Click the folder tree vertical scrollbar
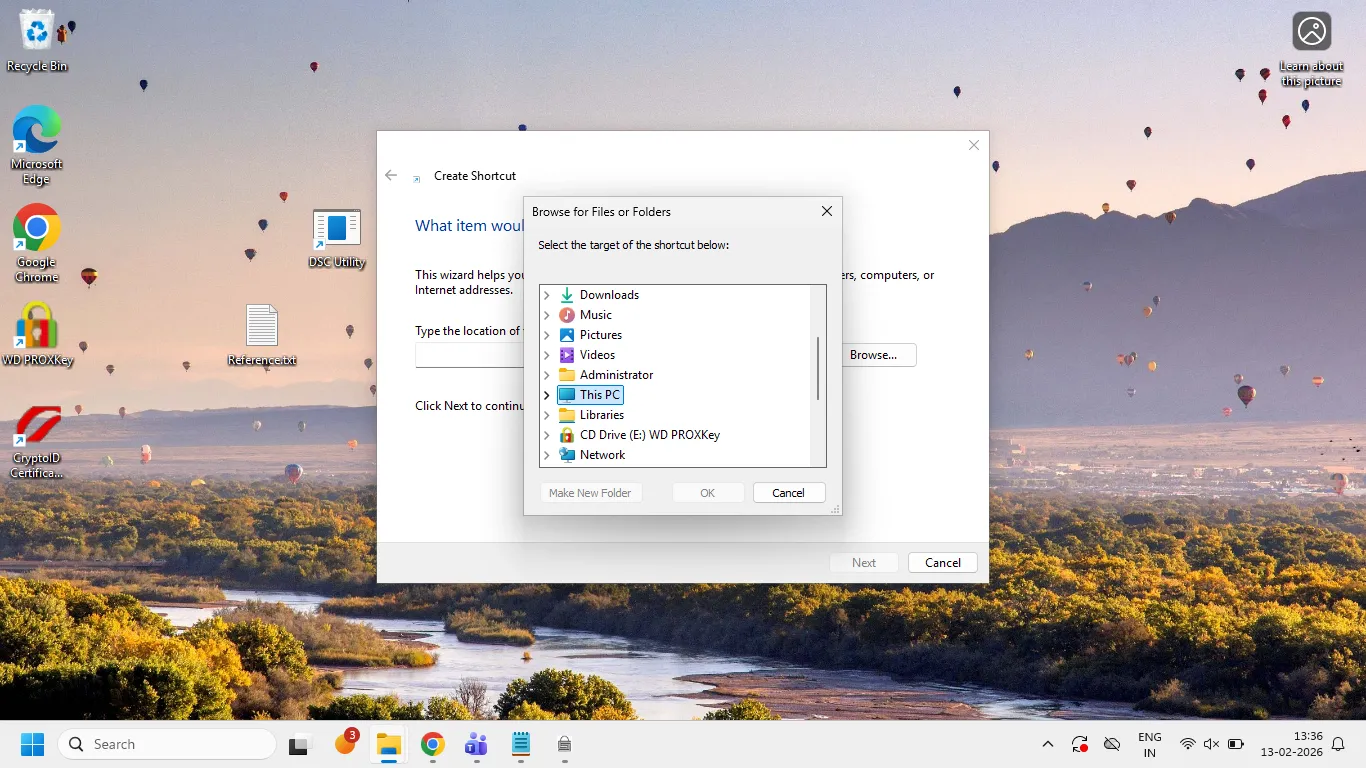The height and width of the screenshot is (768, 1366). 818,368
